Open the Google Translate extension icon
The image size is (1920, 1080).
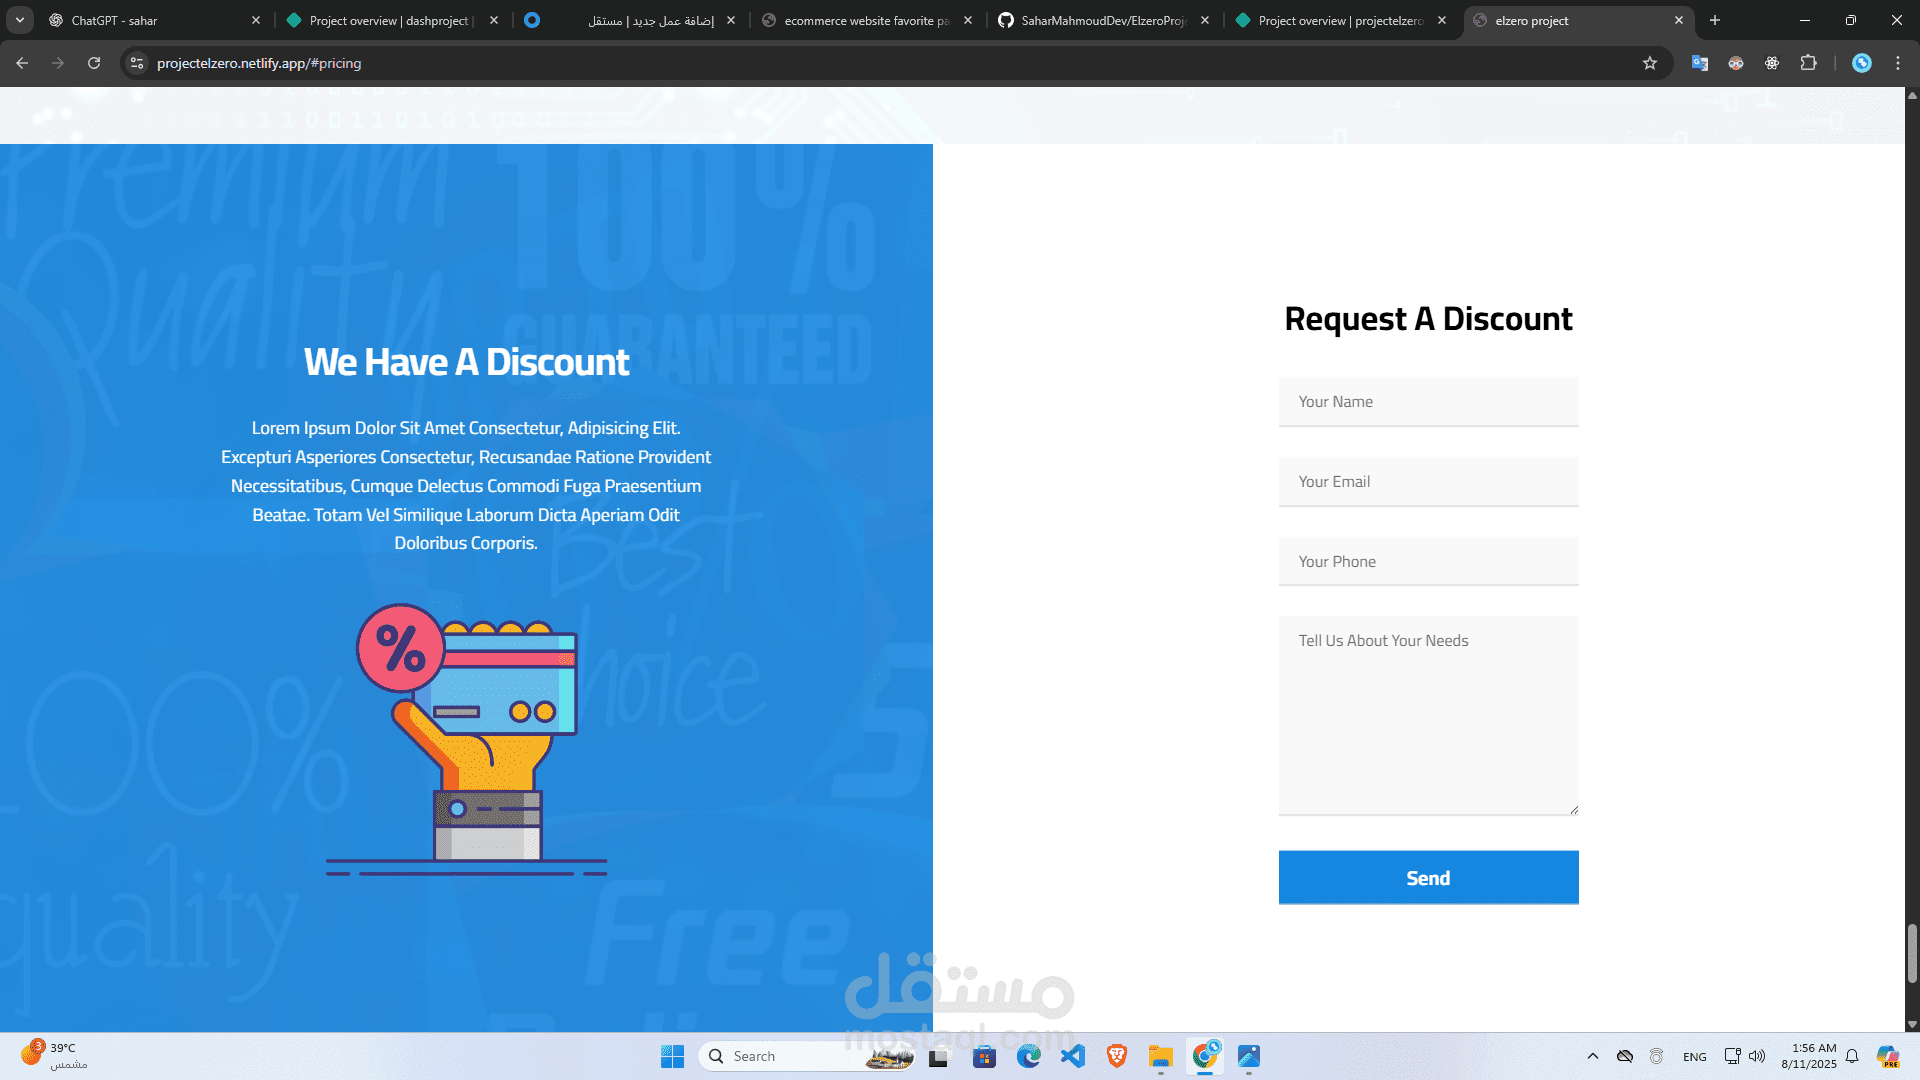(1700, 63)
